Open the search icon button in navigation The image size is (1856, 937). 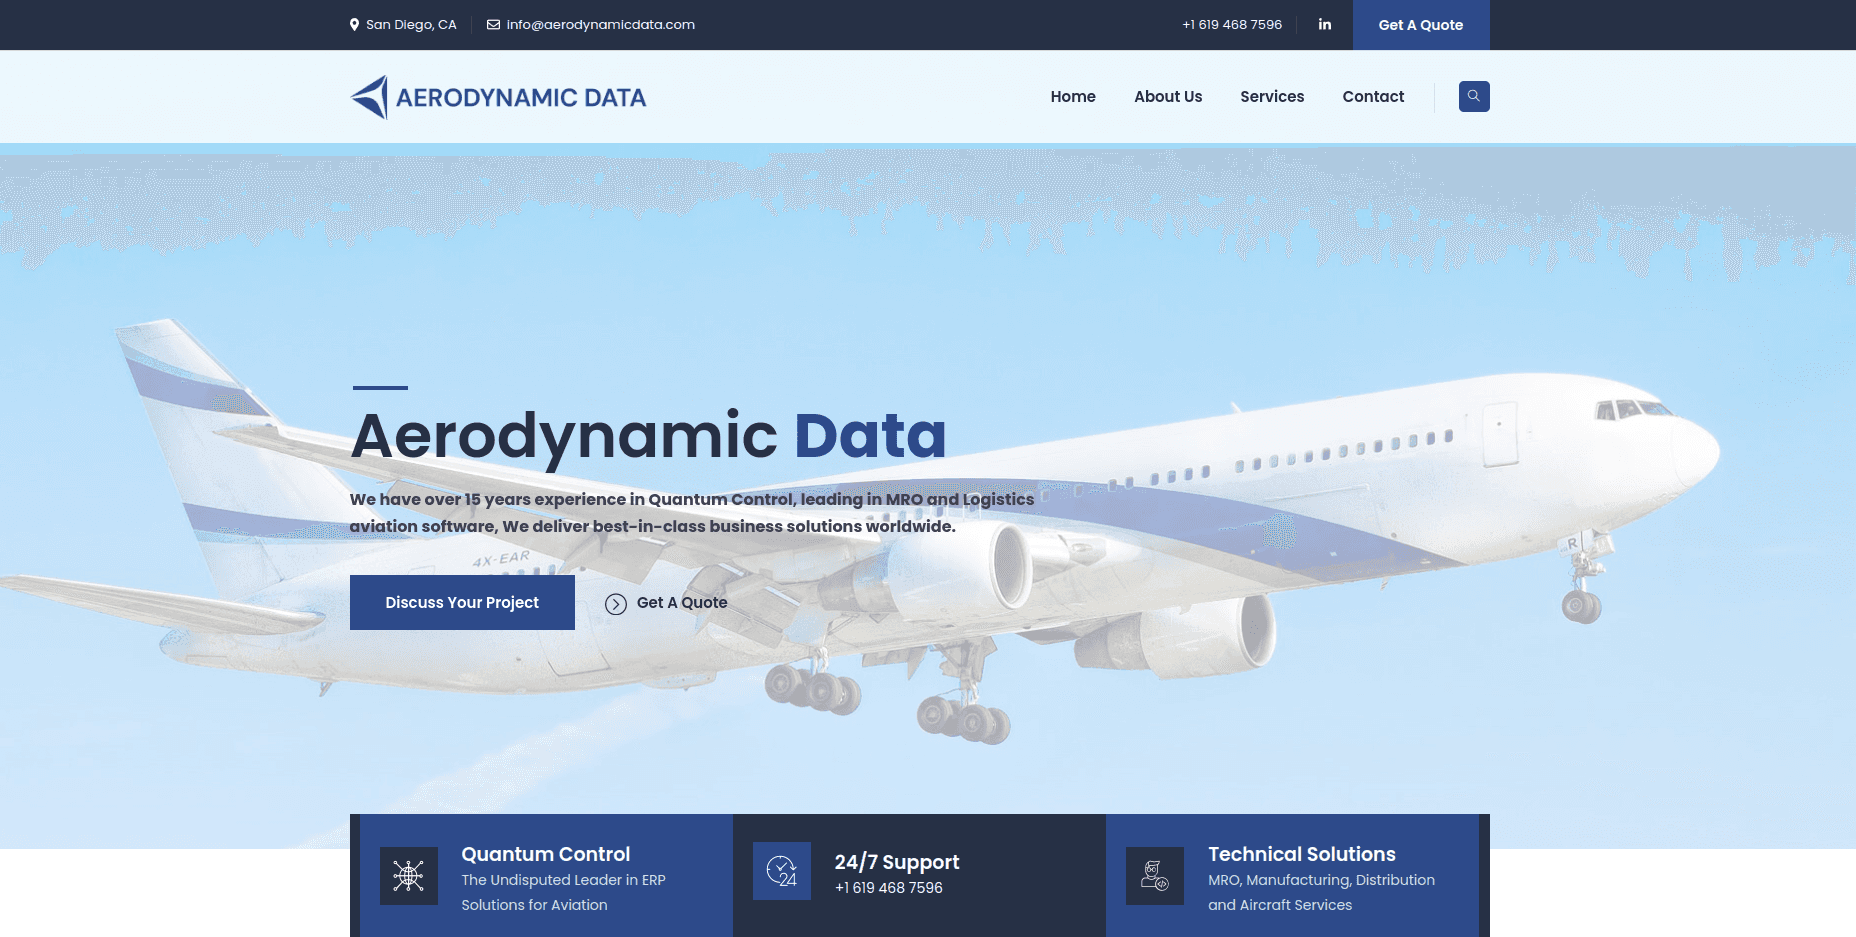[x=1474, y=96]
